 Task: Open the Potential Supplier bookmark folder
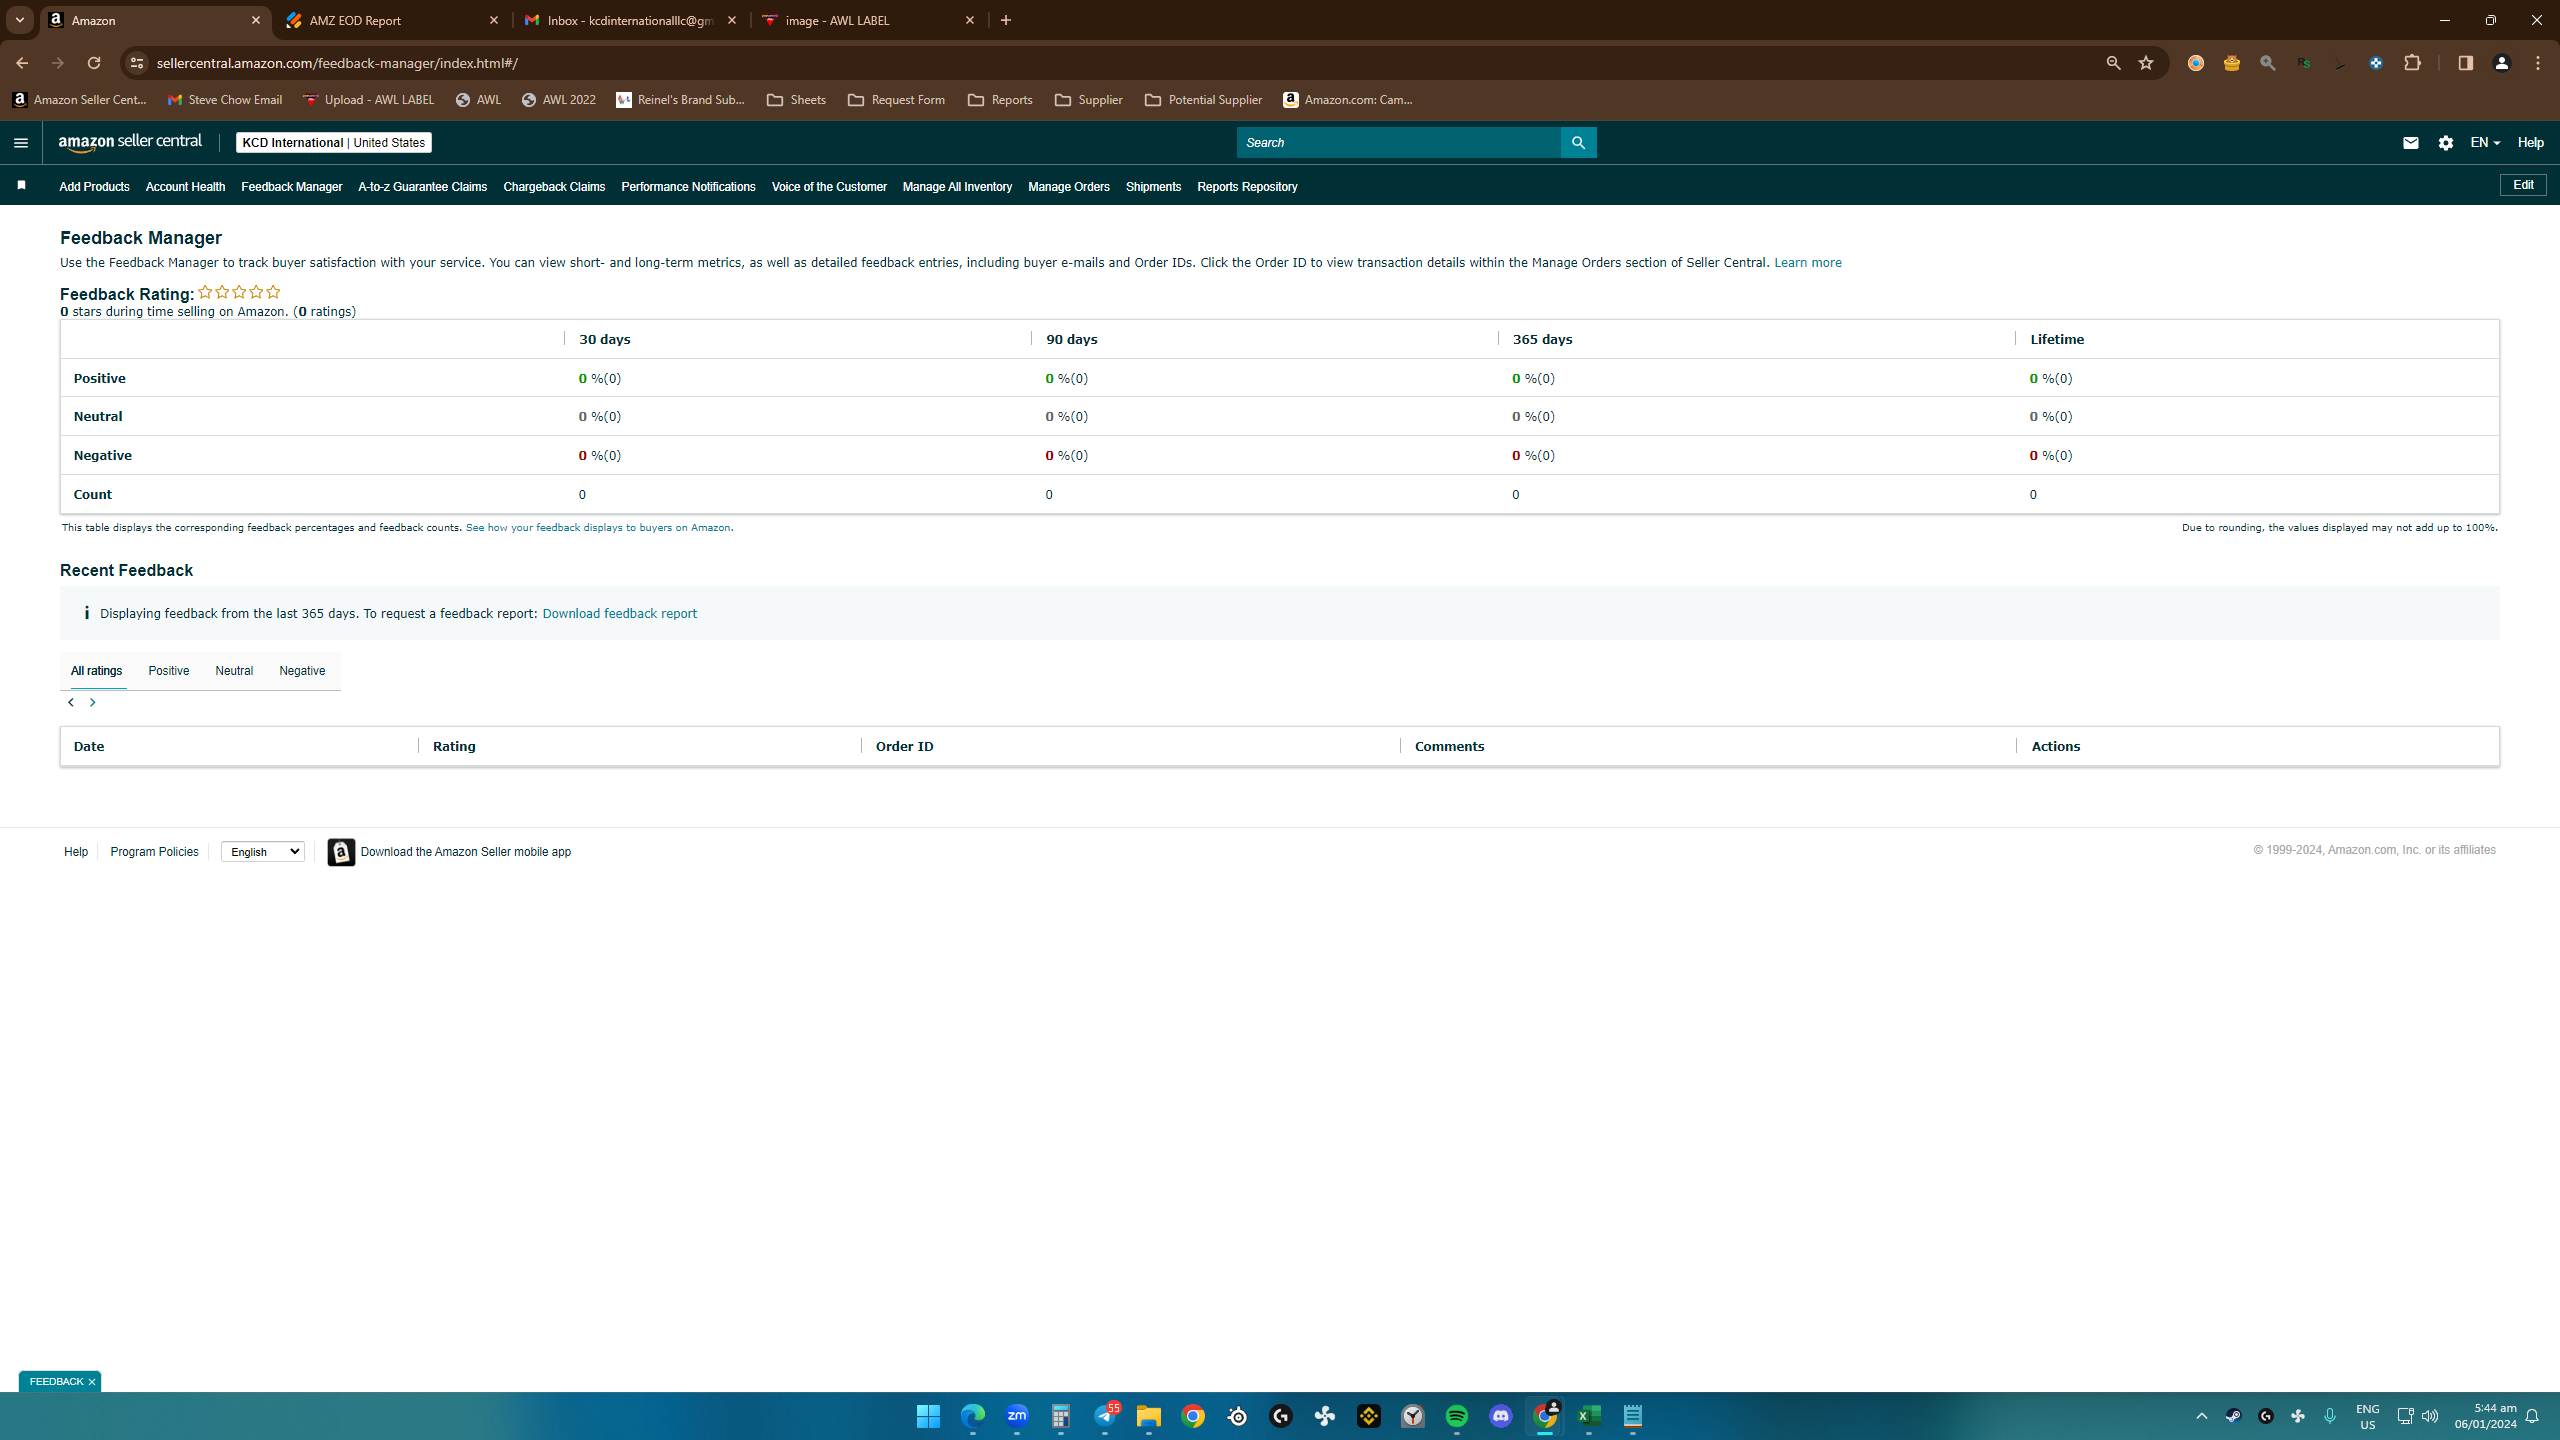point(1203,100)
